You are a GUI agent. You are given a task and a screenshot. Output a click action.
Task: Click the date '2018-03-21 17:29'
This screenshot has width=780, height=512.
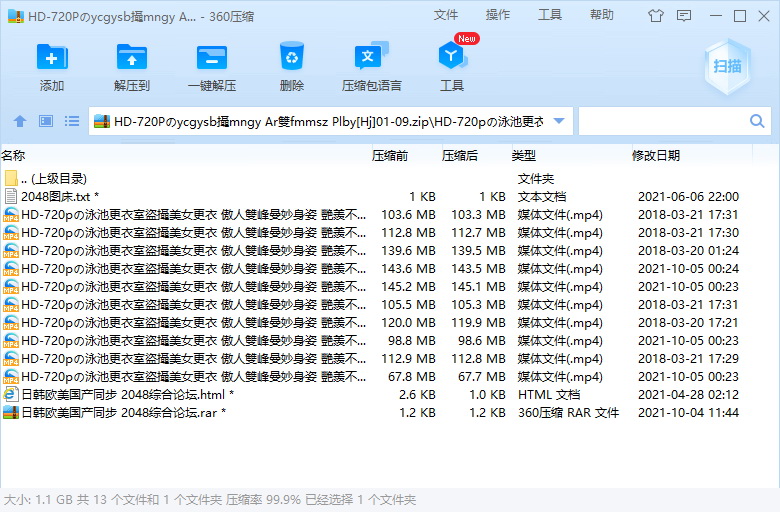(x=688, y=359)
